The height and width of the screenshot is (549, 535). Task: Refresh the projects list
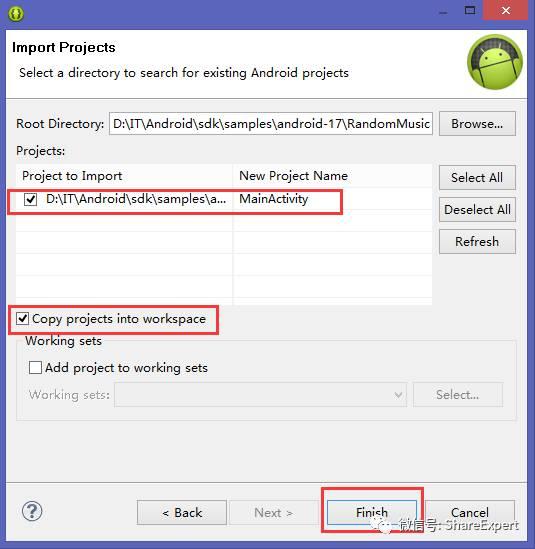(477, 242)
